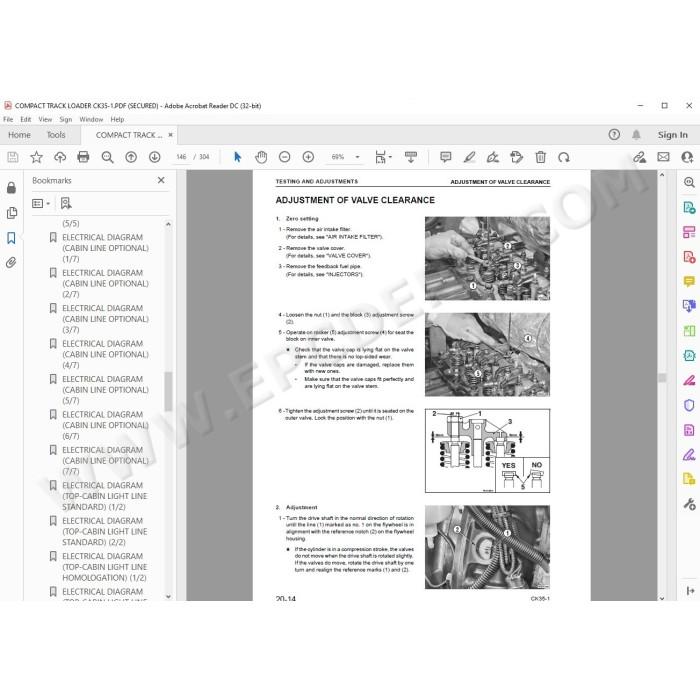Viewport: 700px width, 700px height.
Task: Open bookmark CABIN LINE OPTIONAL (5/7)
Action: (105, 390)
